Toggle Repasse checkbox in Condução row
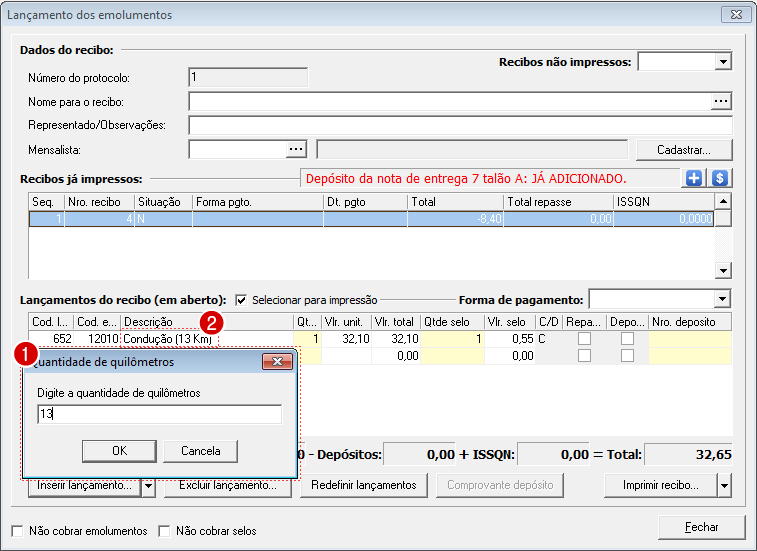Image resolution: width=757 pixels, height=551 pixels. [584, 339]
